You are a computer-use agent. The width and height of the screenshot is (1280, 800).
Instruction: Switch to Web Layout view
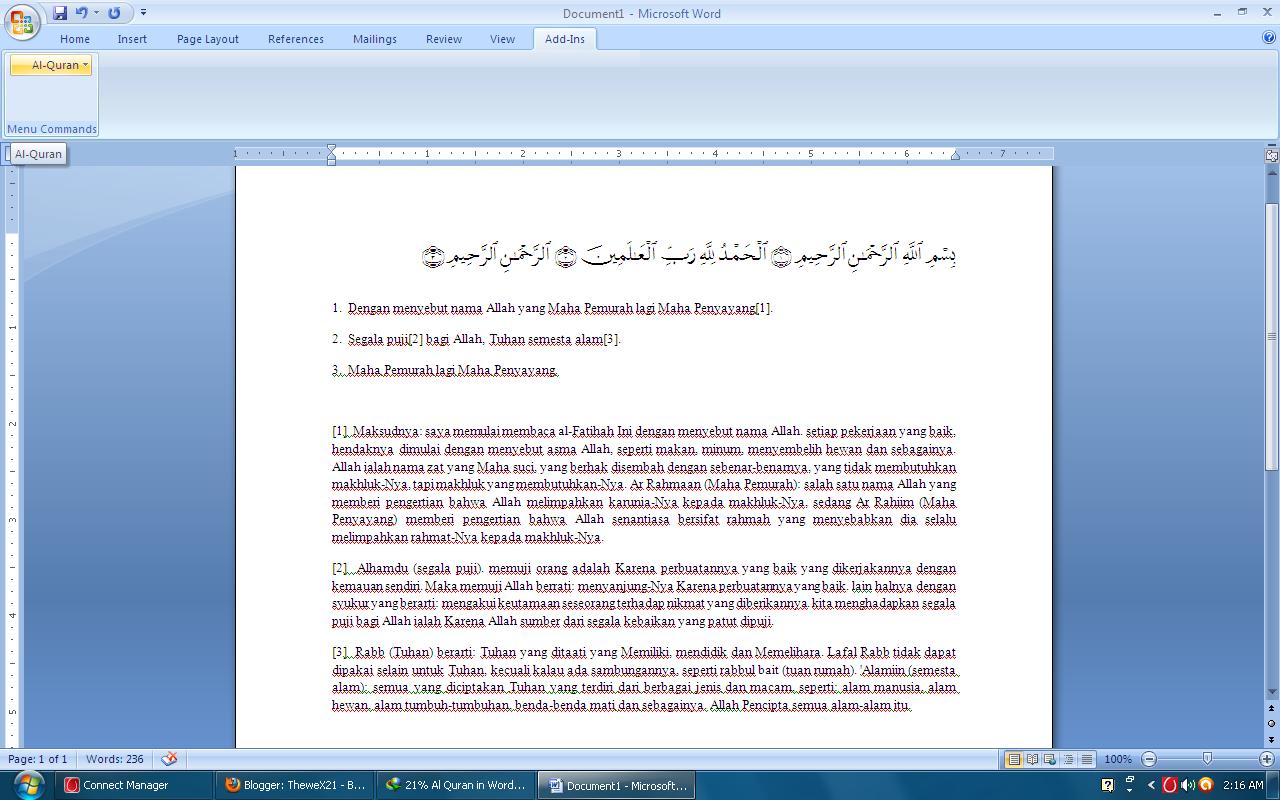tap(1050, 760)
